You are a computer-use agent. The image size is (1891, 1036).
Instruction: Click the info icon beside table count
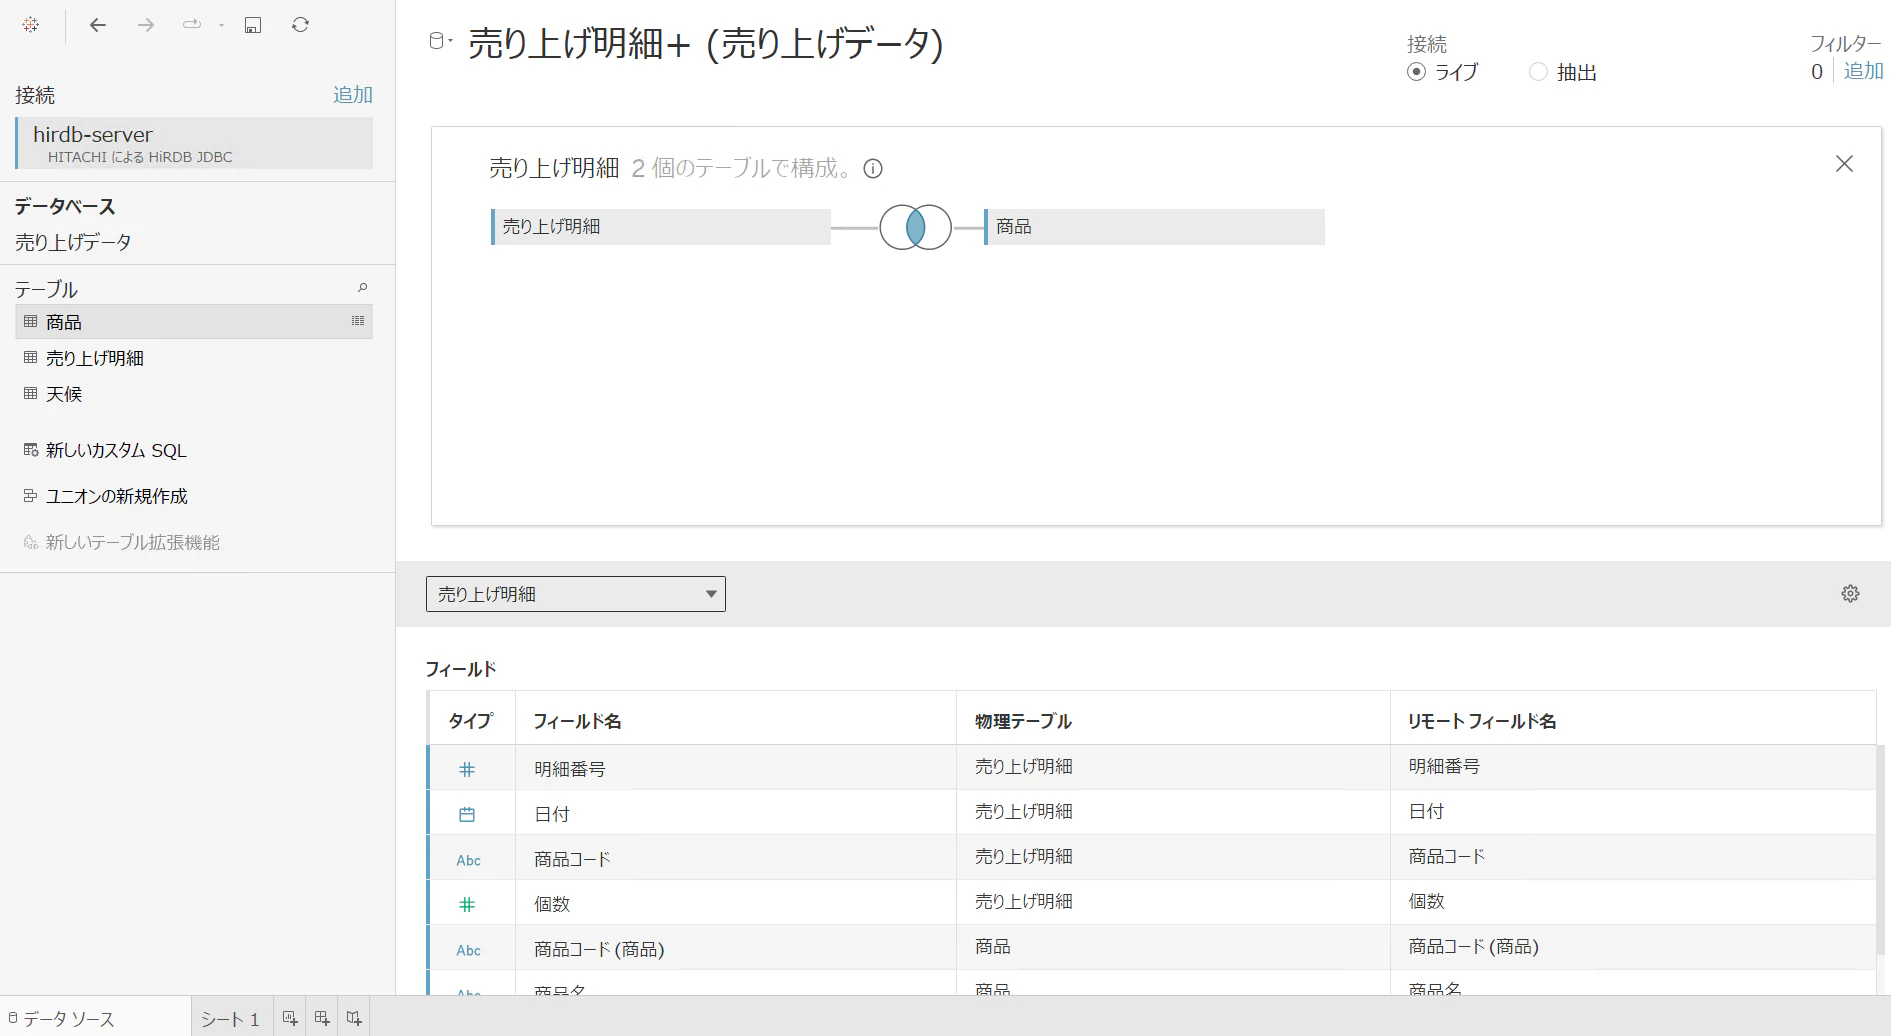(873, 168)
